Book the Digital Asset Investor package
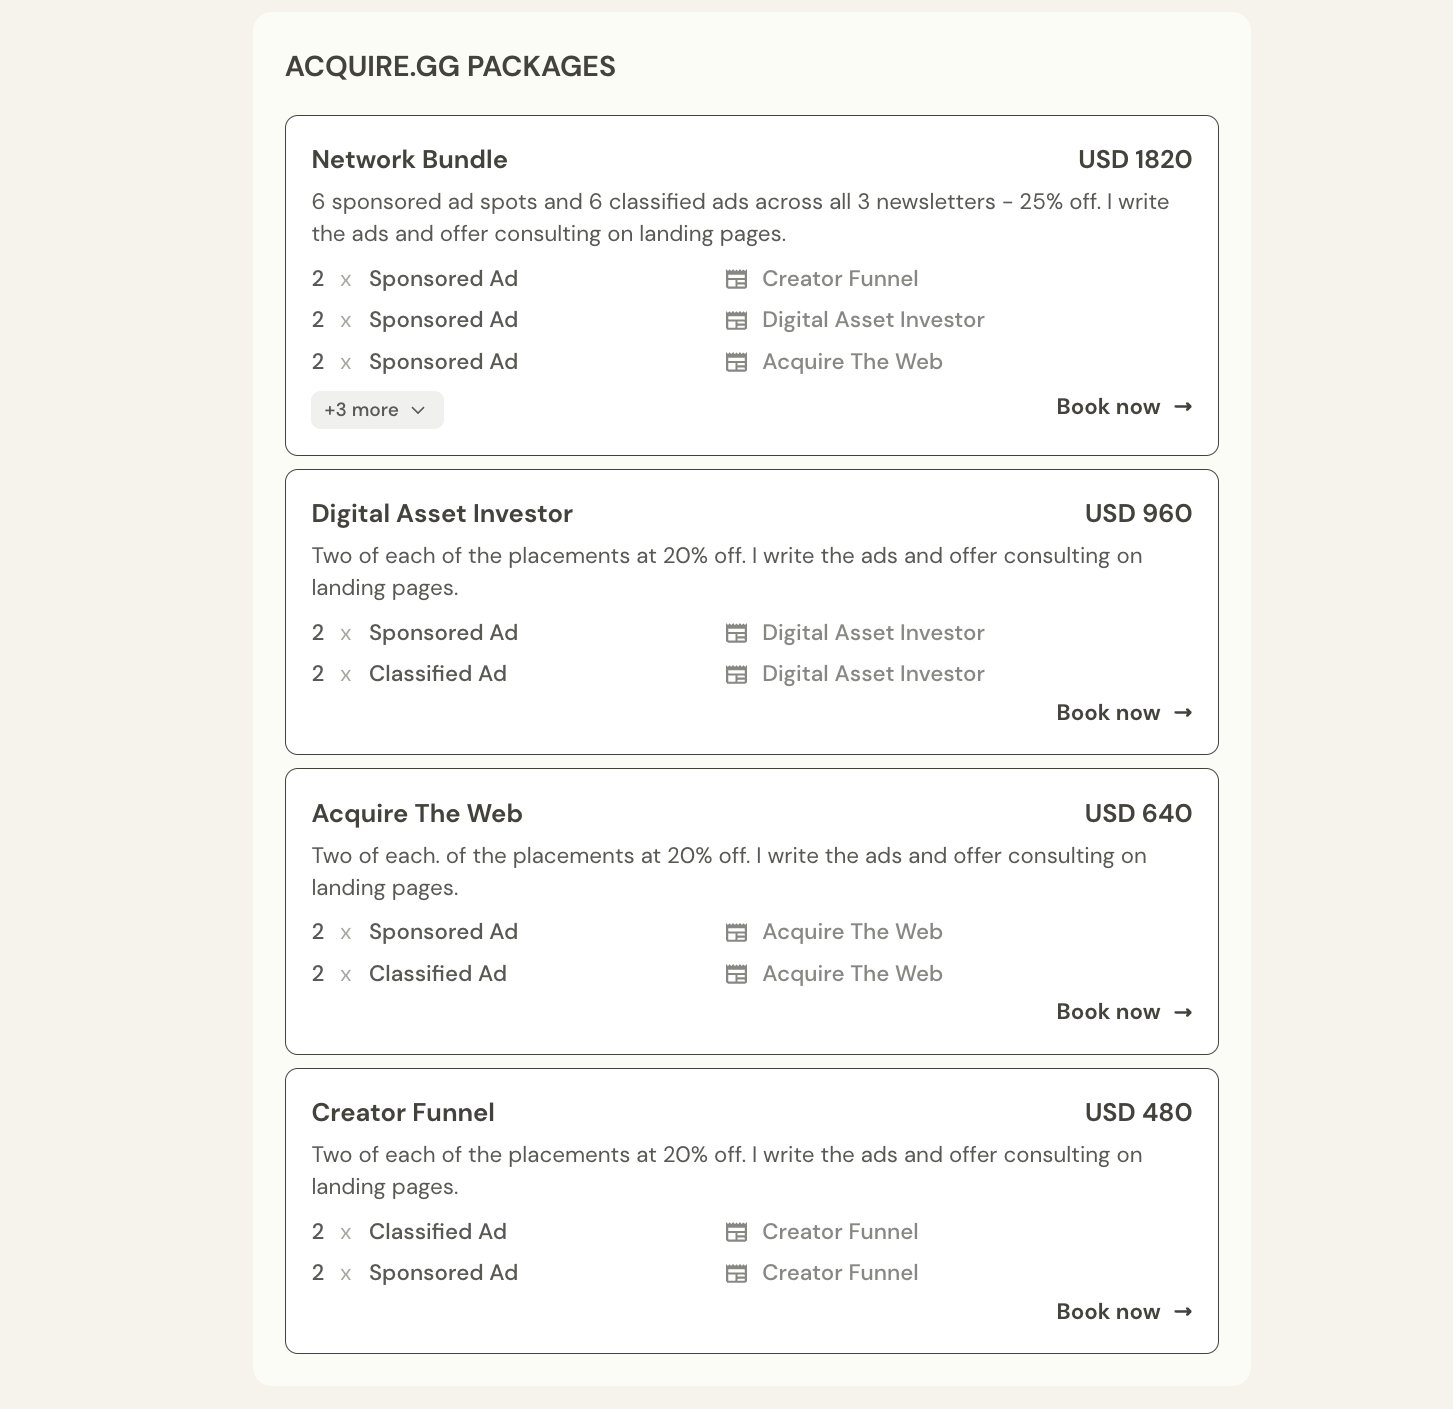 [x=1124, y=713]
